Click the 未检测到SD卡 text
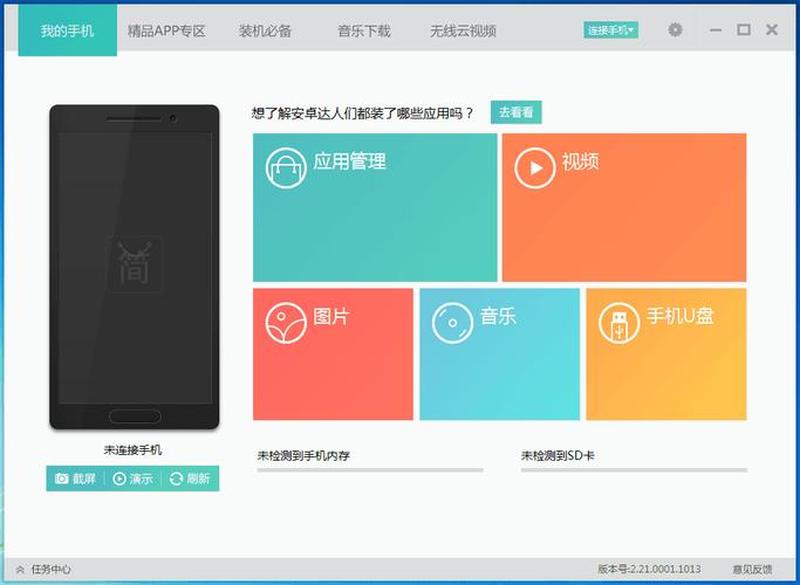 coord(557,455)
